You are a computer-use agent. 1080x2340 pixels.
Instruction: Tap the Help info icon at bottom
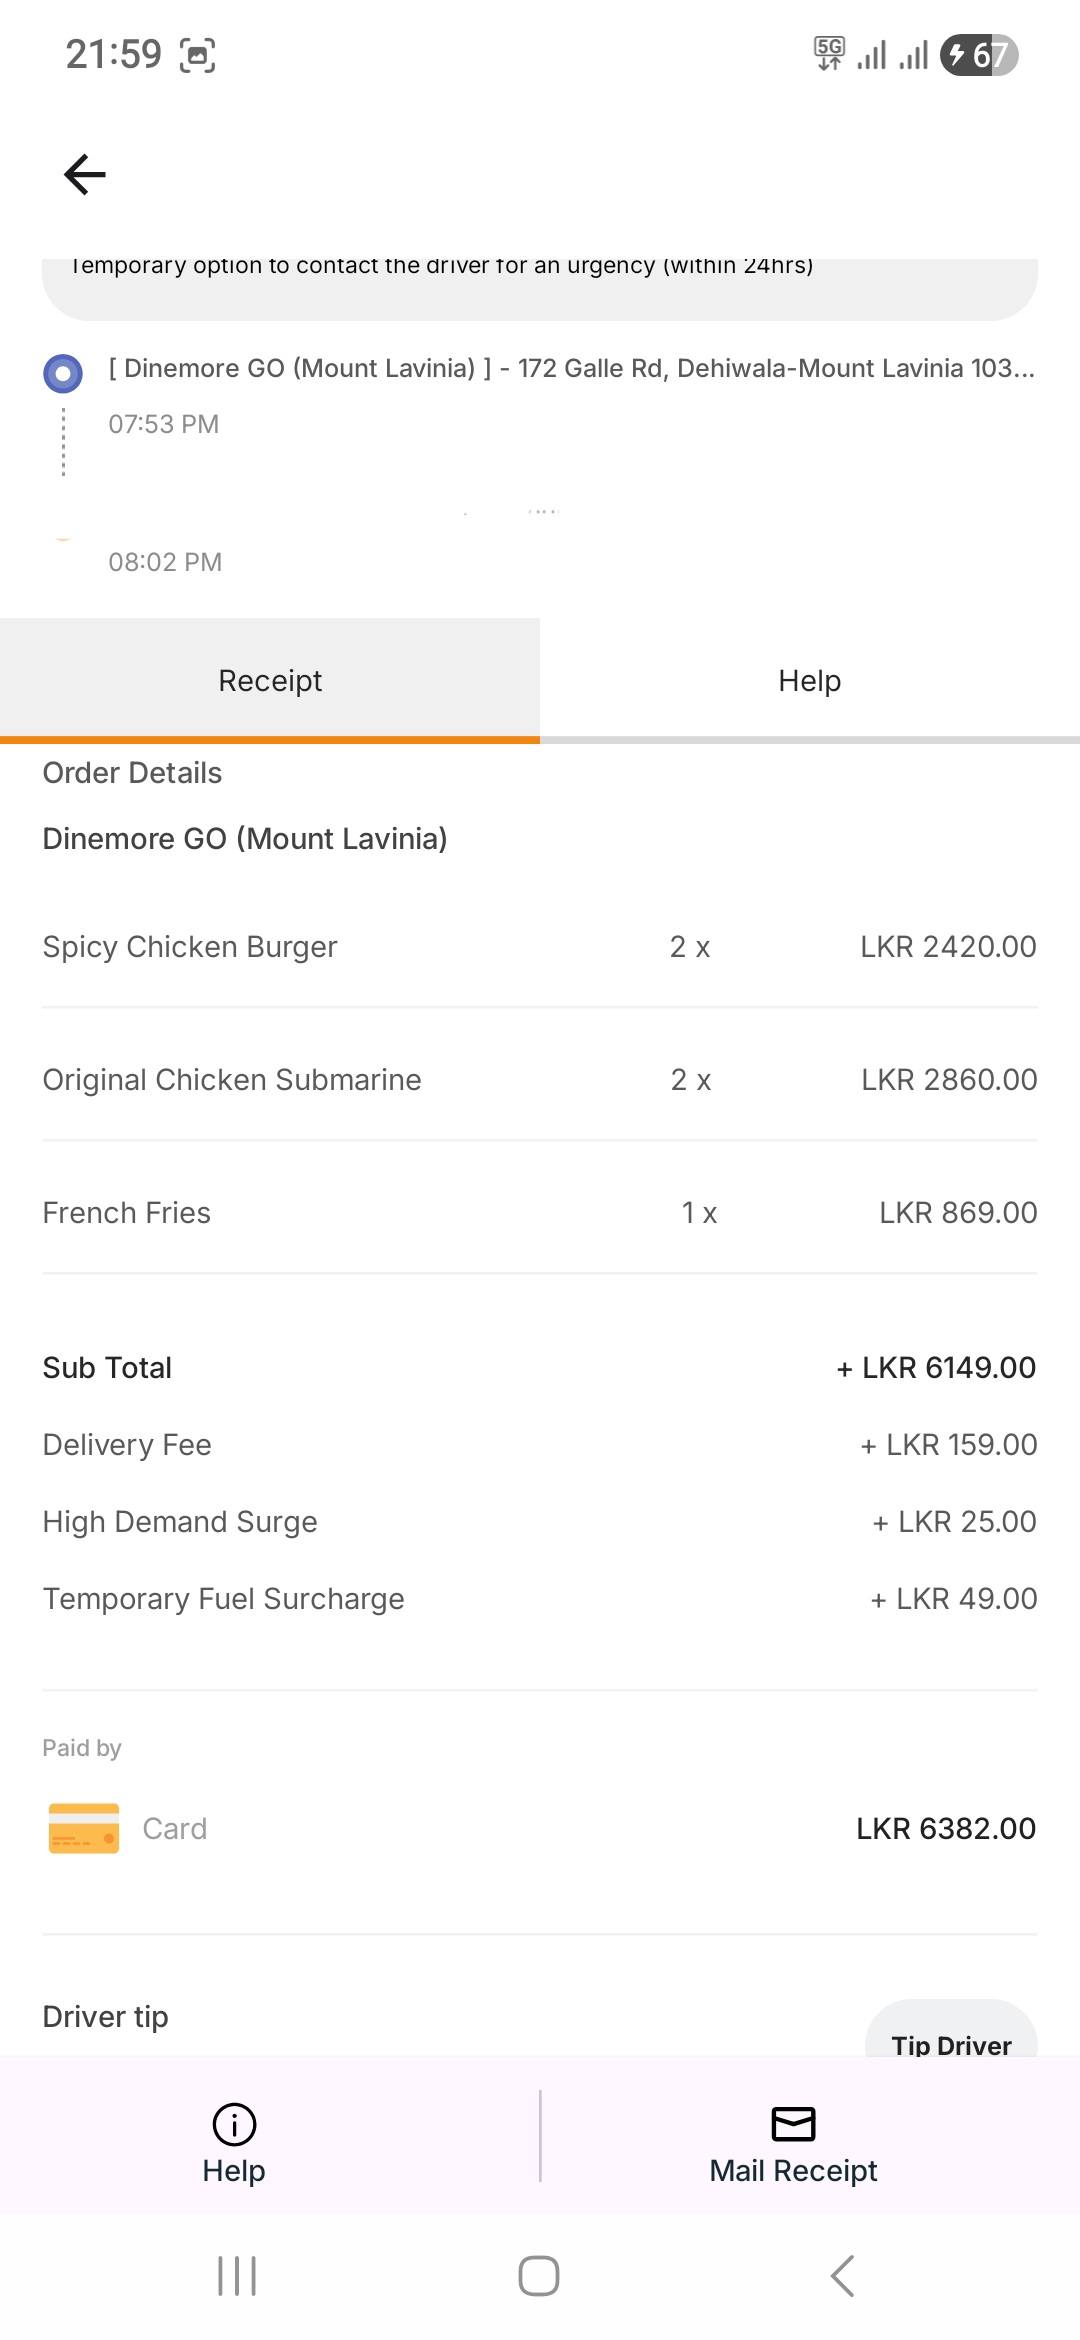[x=234, y=2124]
